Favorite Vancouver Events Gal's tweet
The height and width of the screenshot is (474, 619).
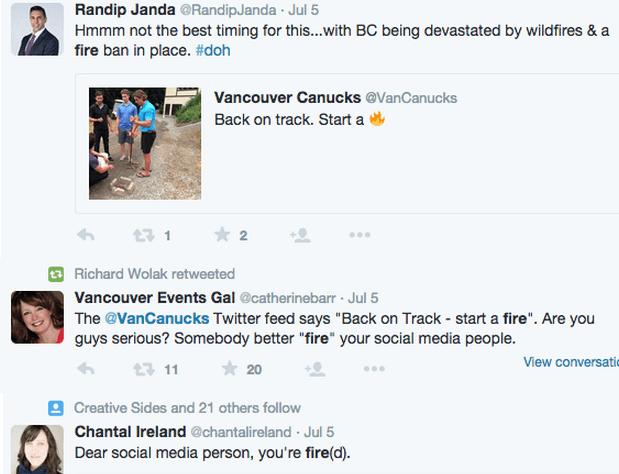(228, 369)
